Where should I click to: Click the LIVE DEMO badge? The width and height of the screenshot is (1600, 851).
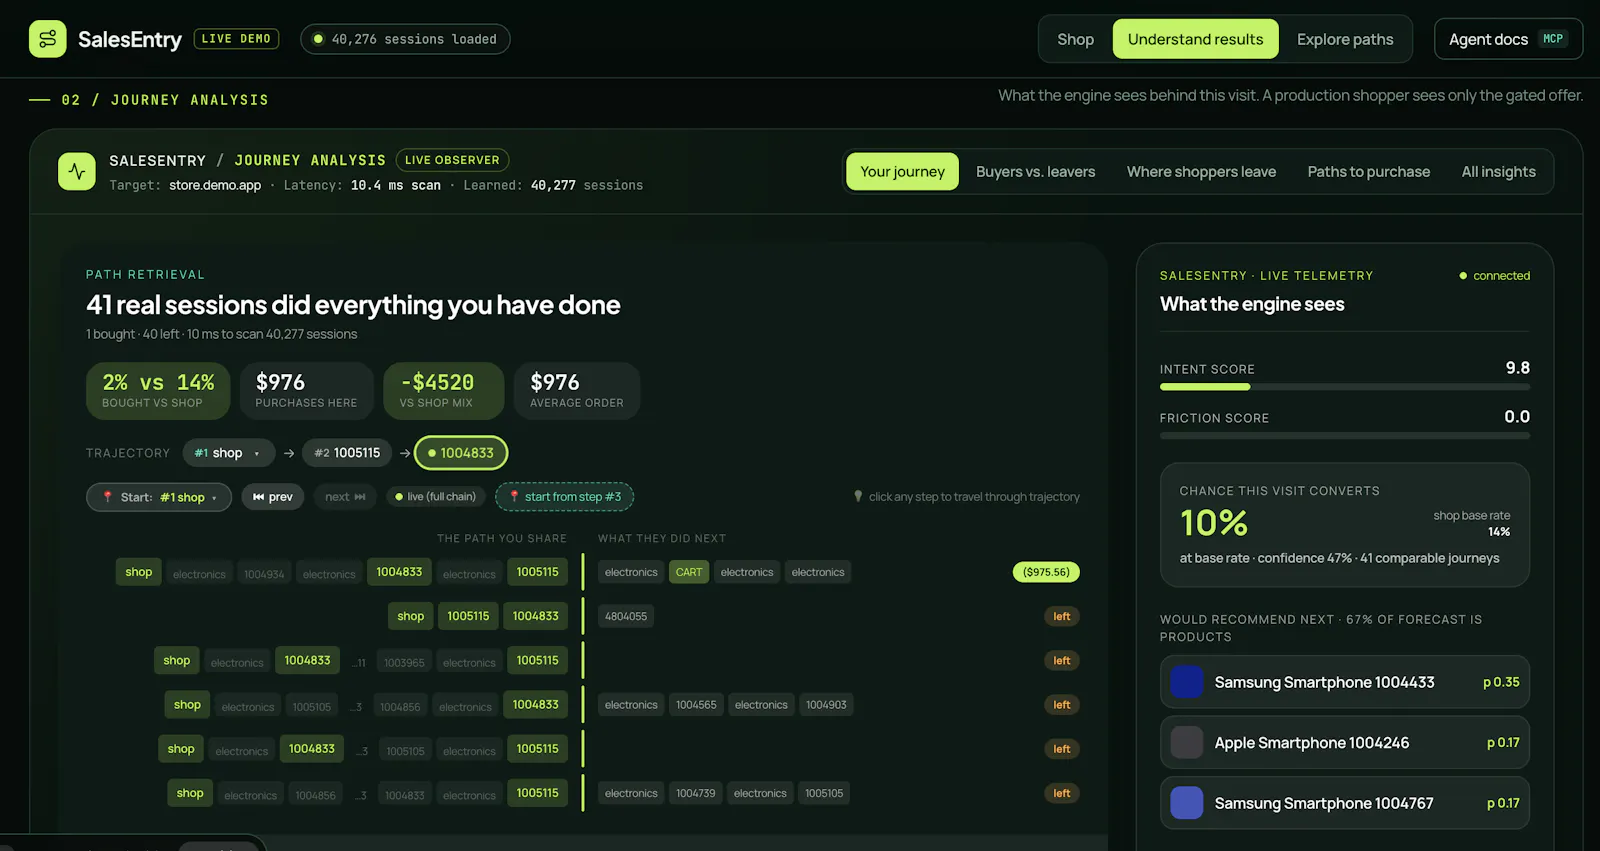click(236, 39)
